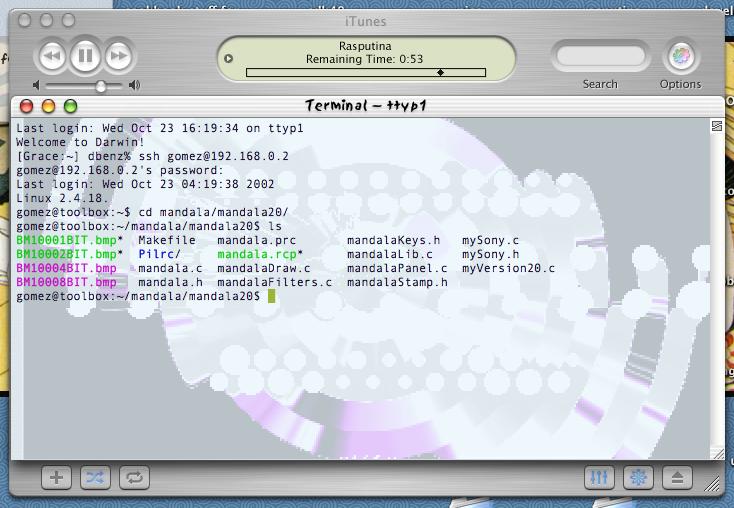Click mandalaDraw.c in the ls output
This screenshot has width=734, height=508.
(x=264, y=268)
